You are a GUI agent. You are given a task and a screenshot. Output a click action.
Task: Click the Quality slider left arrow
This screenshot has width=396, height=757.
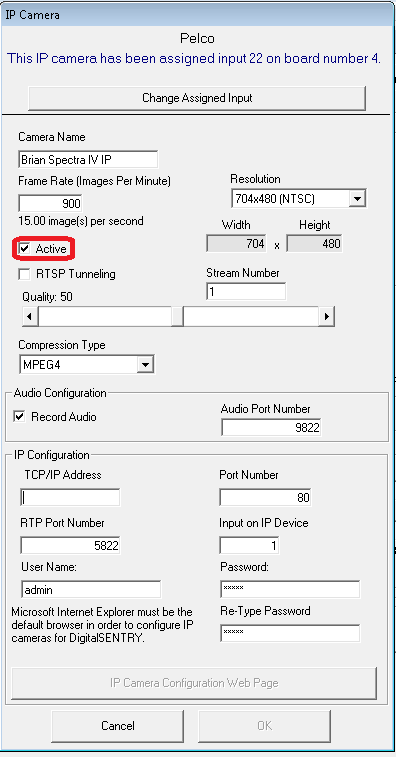30,317
